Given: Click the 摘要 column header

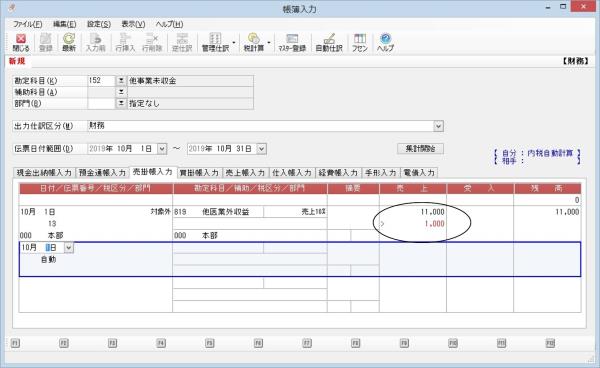Looking at the screenshot, I should (x=353, y=189).
